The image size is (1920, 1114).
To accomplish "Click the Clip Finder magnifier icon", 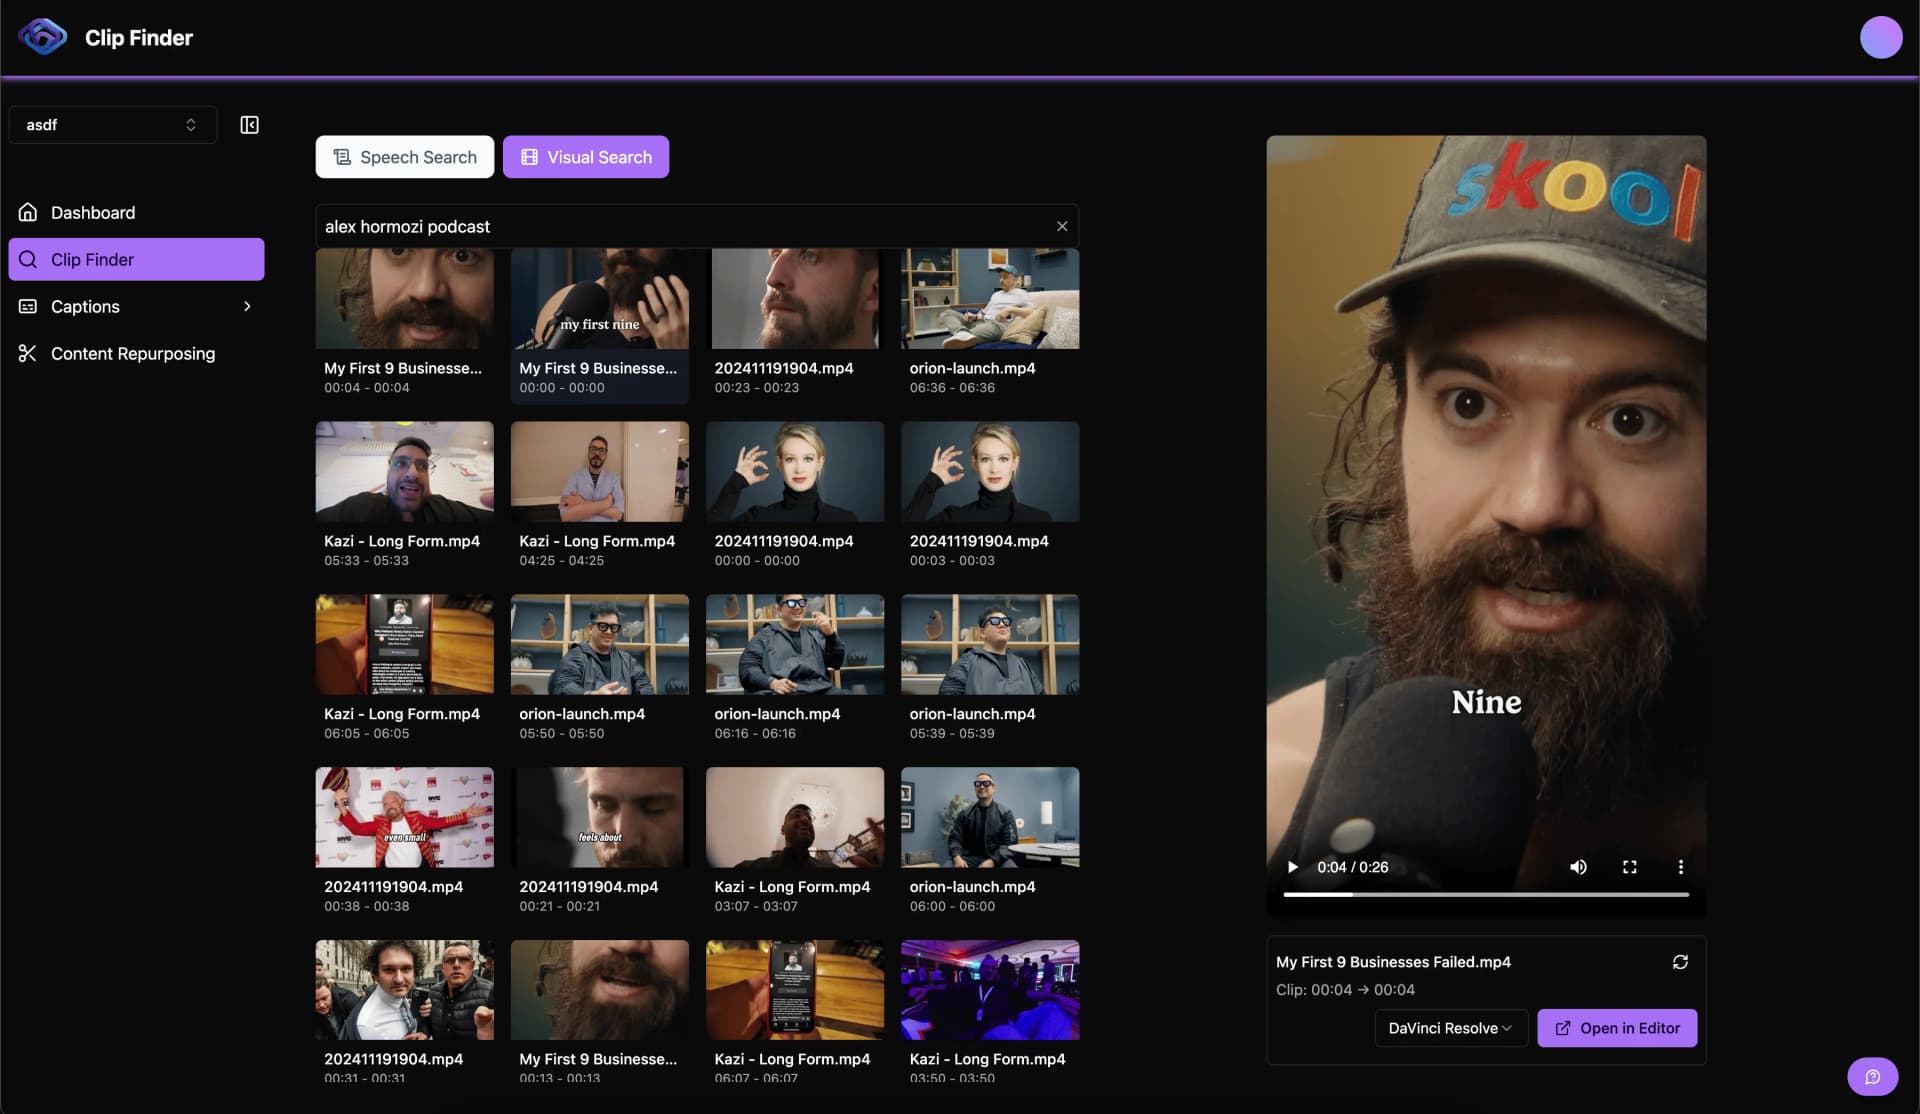I will click(x=28, y=259).
